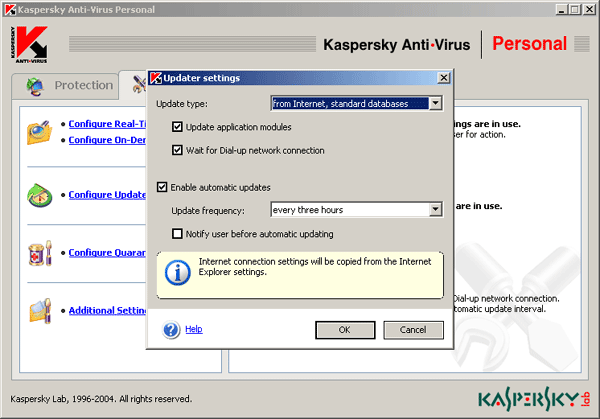Open Configure Updater link
The height and width of the screenshot is (419, 600).
pos(107,195)
